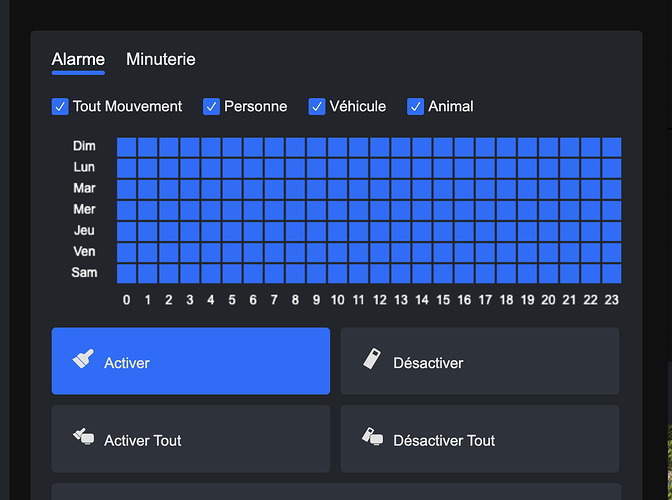This screenshot has height=500, width=672.
Task: Select the Jeu schedule cell at hour 5
Action: click(232, 231)
